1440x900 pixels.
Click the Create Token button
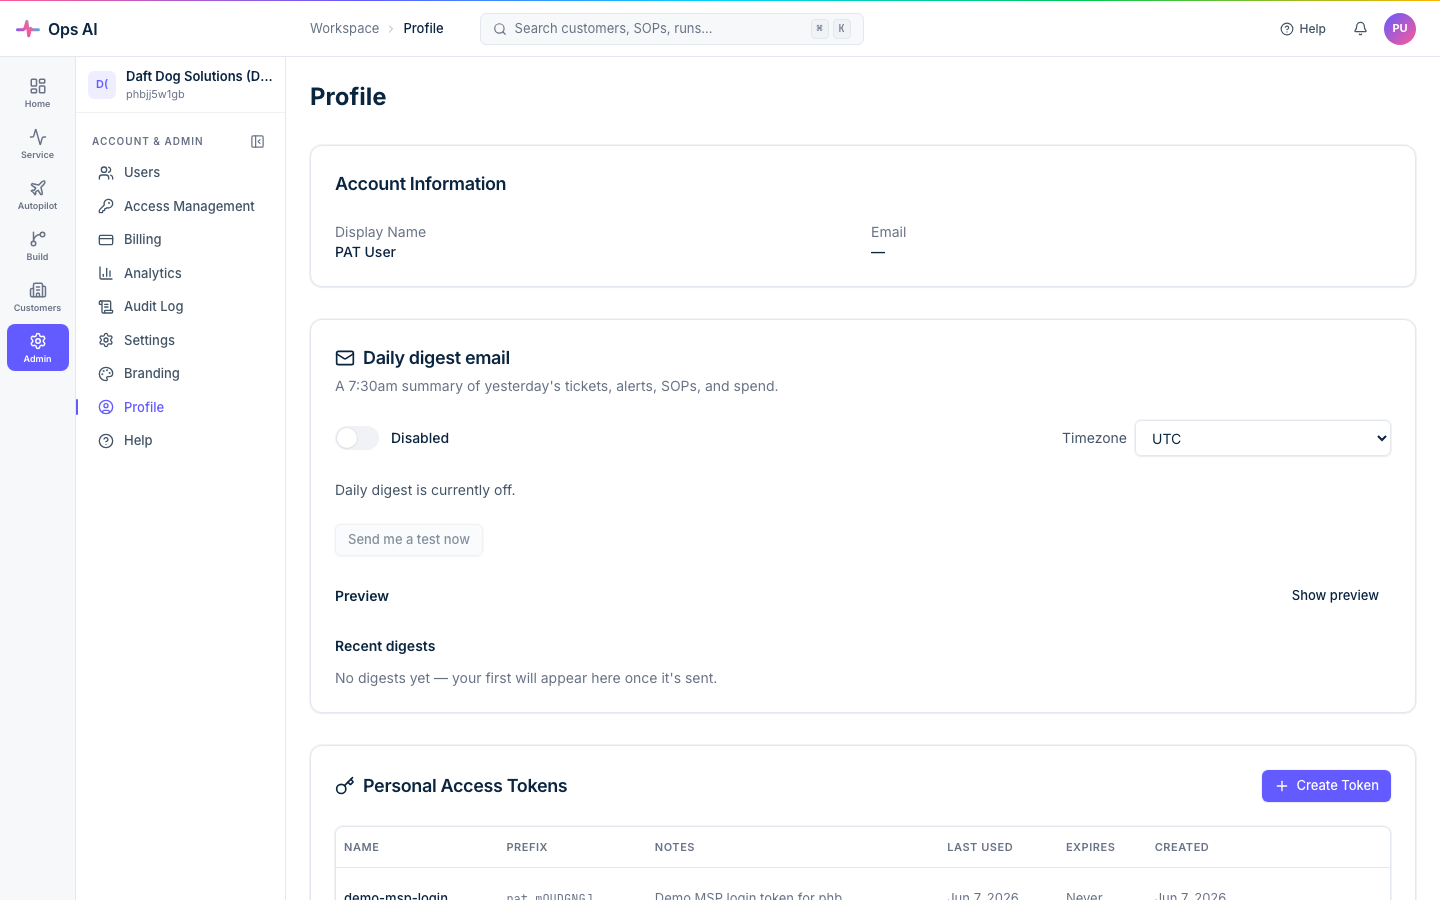coord(1326,786)
